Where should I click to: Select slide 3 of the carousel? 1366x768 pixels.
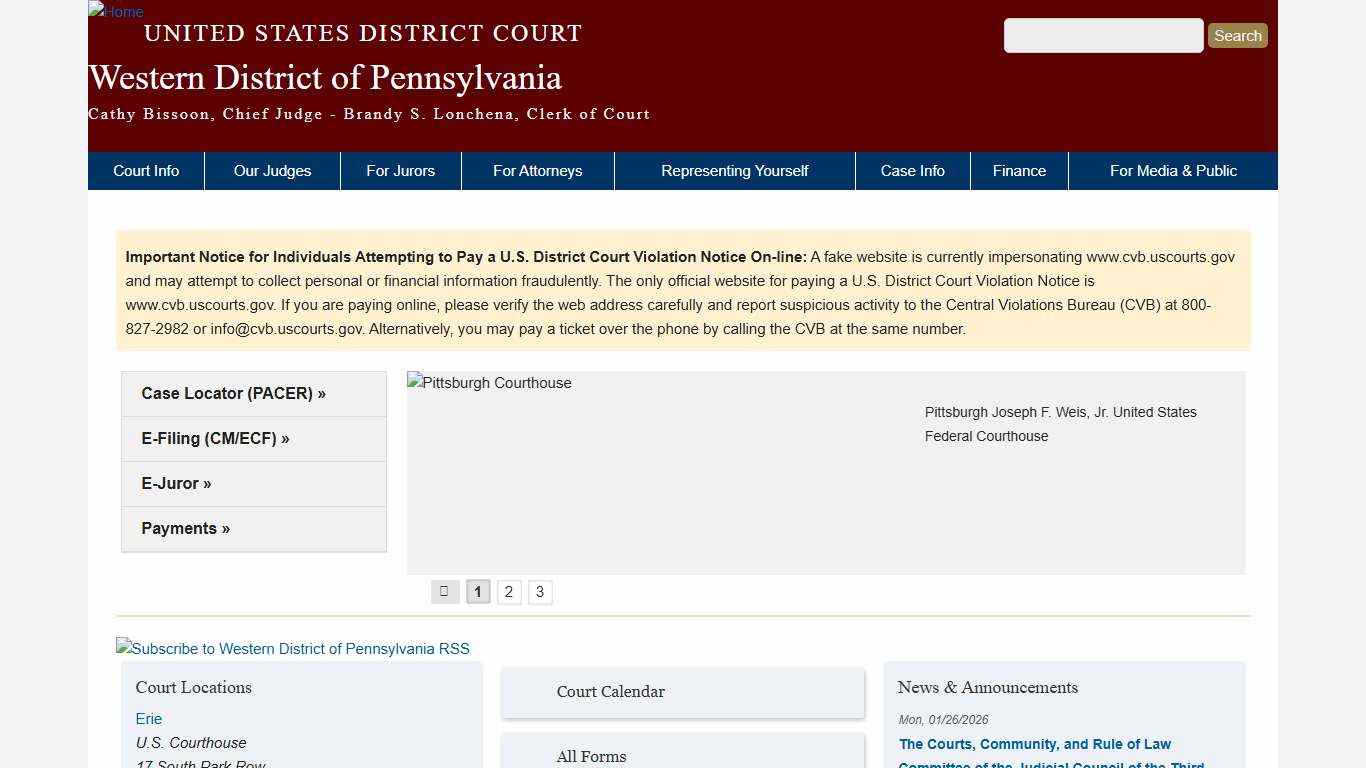(x=540, y=591)
